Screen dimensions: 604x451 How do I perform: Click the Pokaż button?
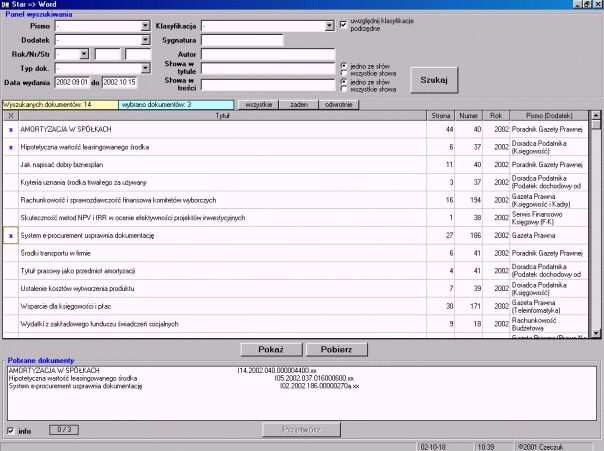pyautogui.click(x=272, y=349)
